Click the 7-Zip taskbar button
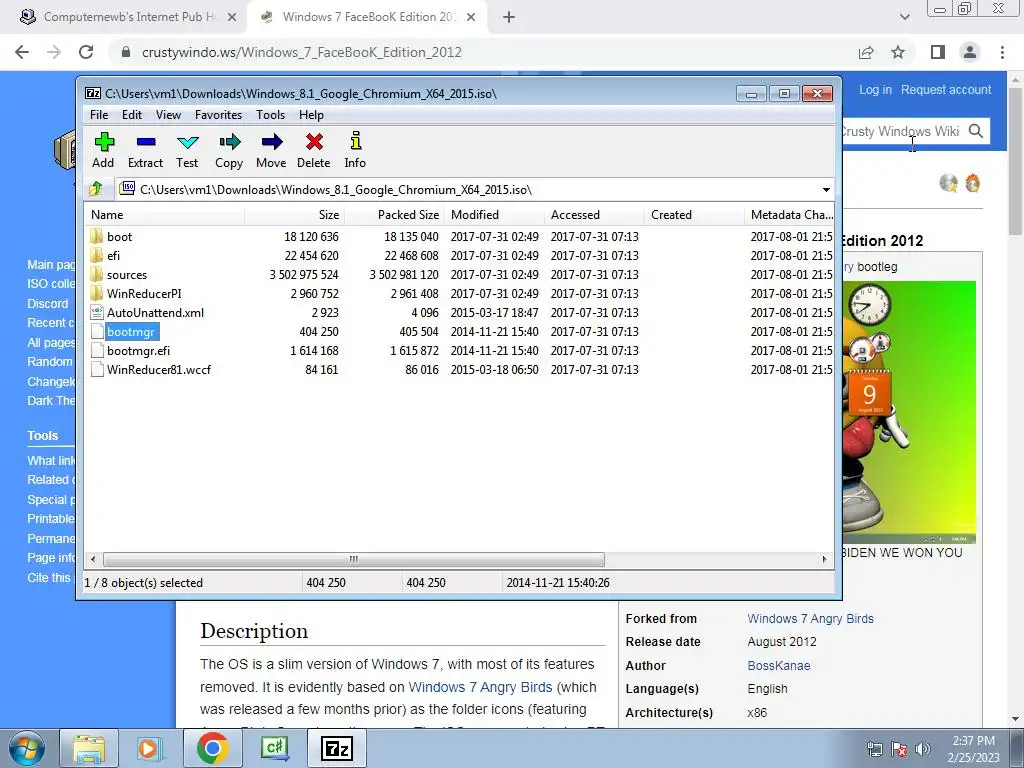Viewport: 1024px width, 768px height. click(x=337, y=748)
